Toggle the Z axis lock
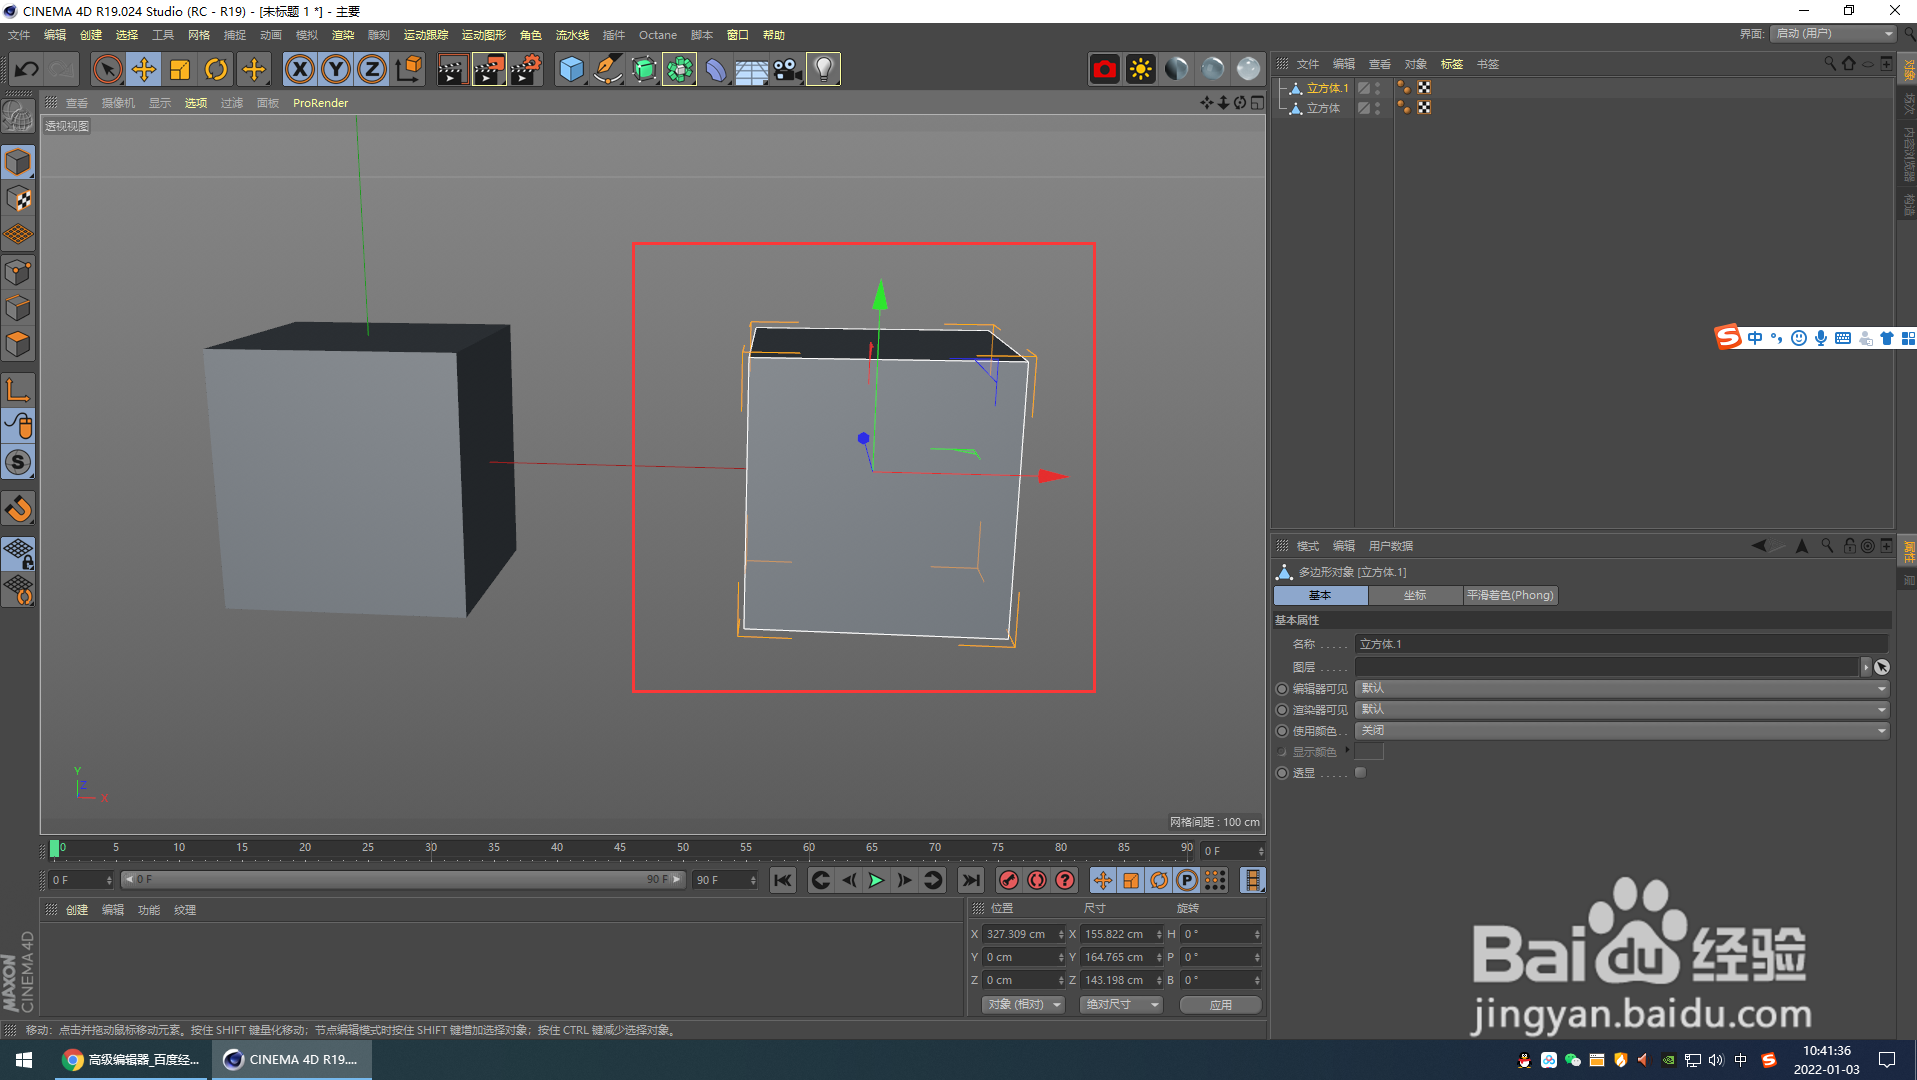 pos(372,69)
